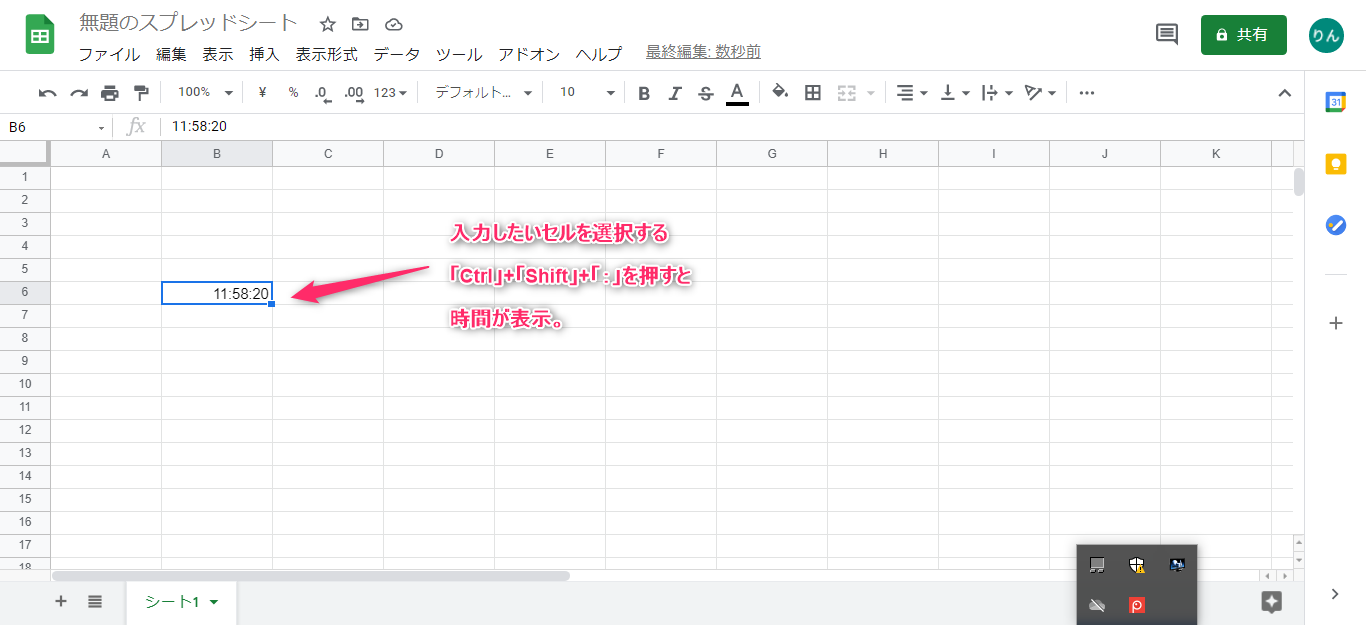Print the spreadsheet using printer icon

tap(110, 93)
